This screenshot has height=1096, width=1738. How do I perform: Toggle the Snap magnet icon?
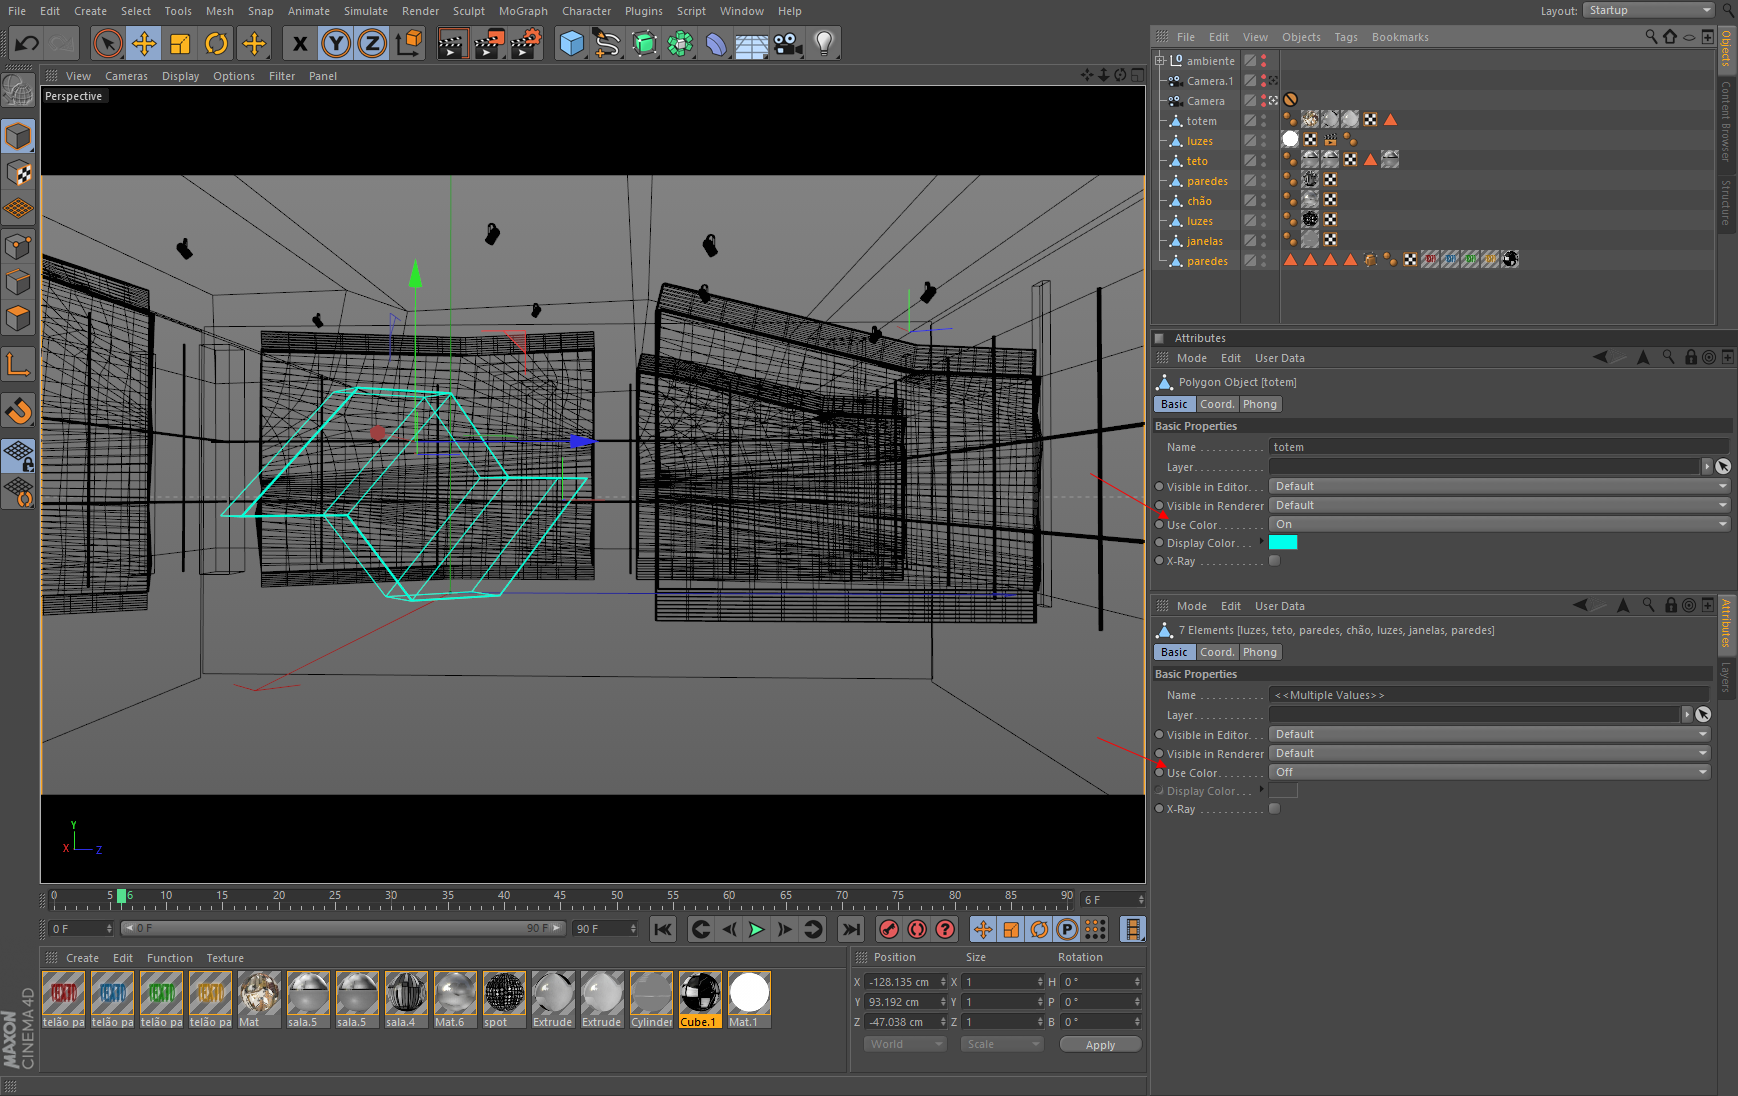pyautogui.click(x=18, y=410)
